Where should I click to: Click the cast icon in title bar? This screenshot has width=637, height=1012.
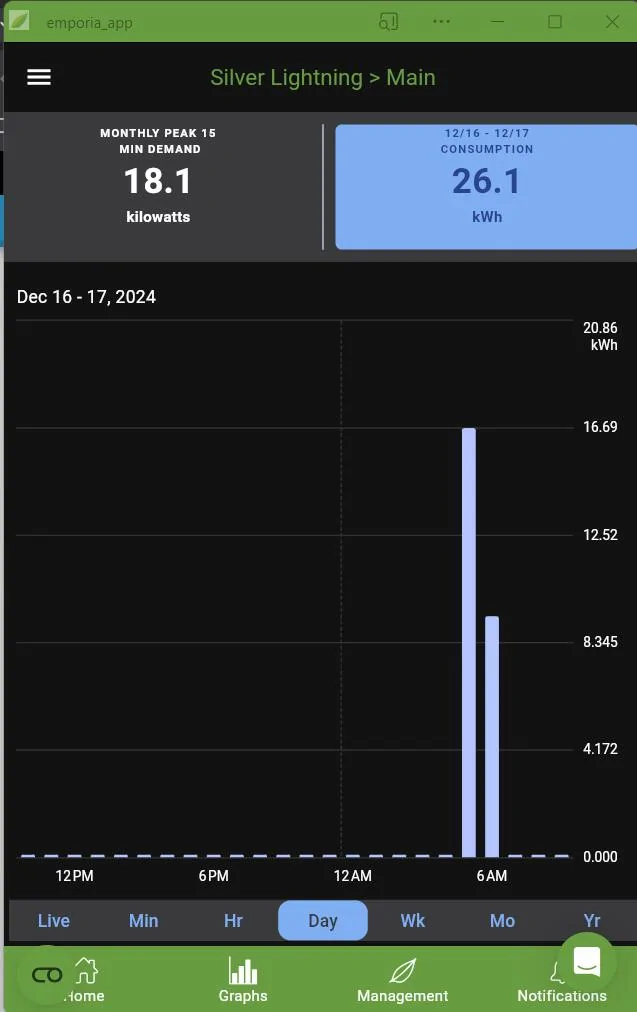pos(388,22)
